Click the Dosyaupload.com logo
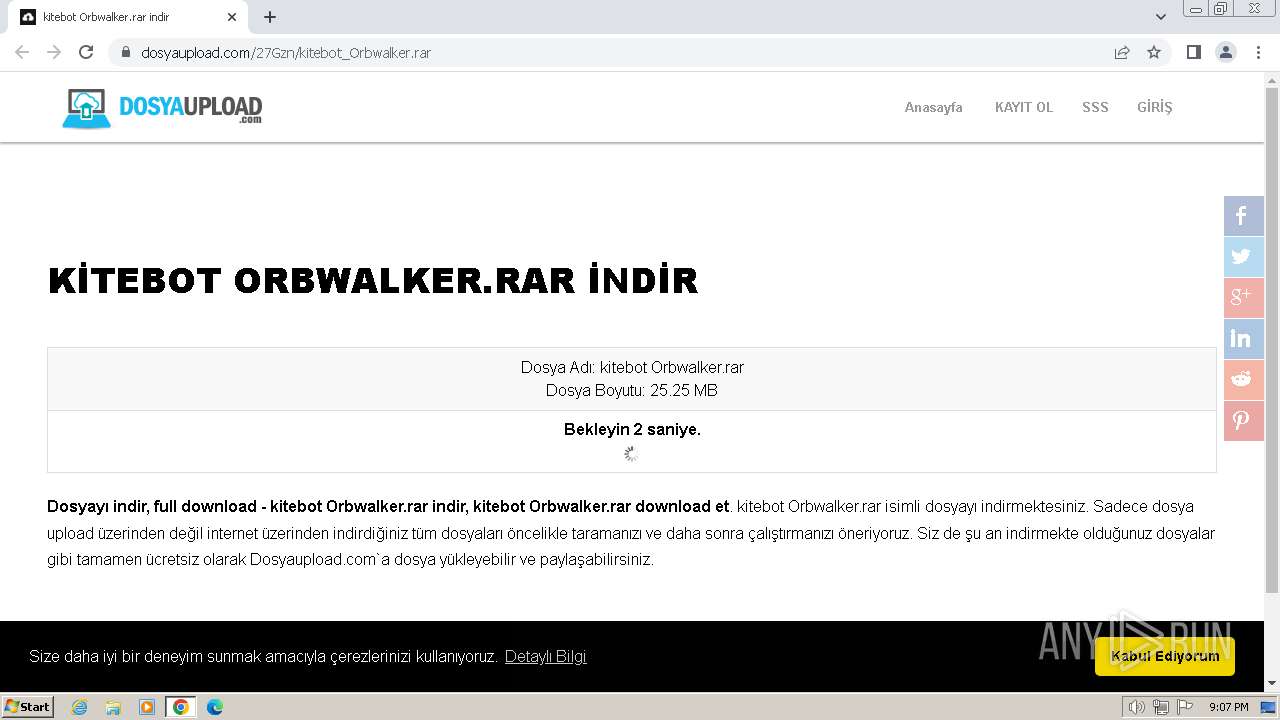The image size is (1280, 720). click(162, 108)
